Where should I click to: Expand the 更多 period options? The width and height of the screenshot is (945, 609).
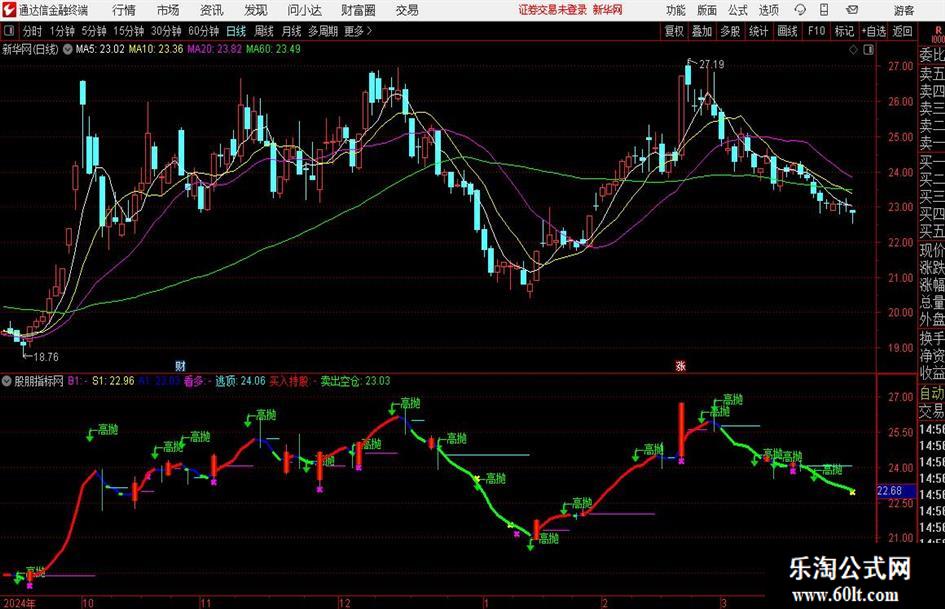pyautogui.click(x=358, y=31)
